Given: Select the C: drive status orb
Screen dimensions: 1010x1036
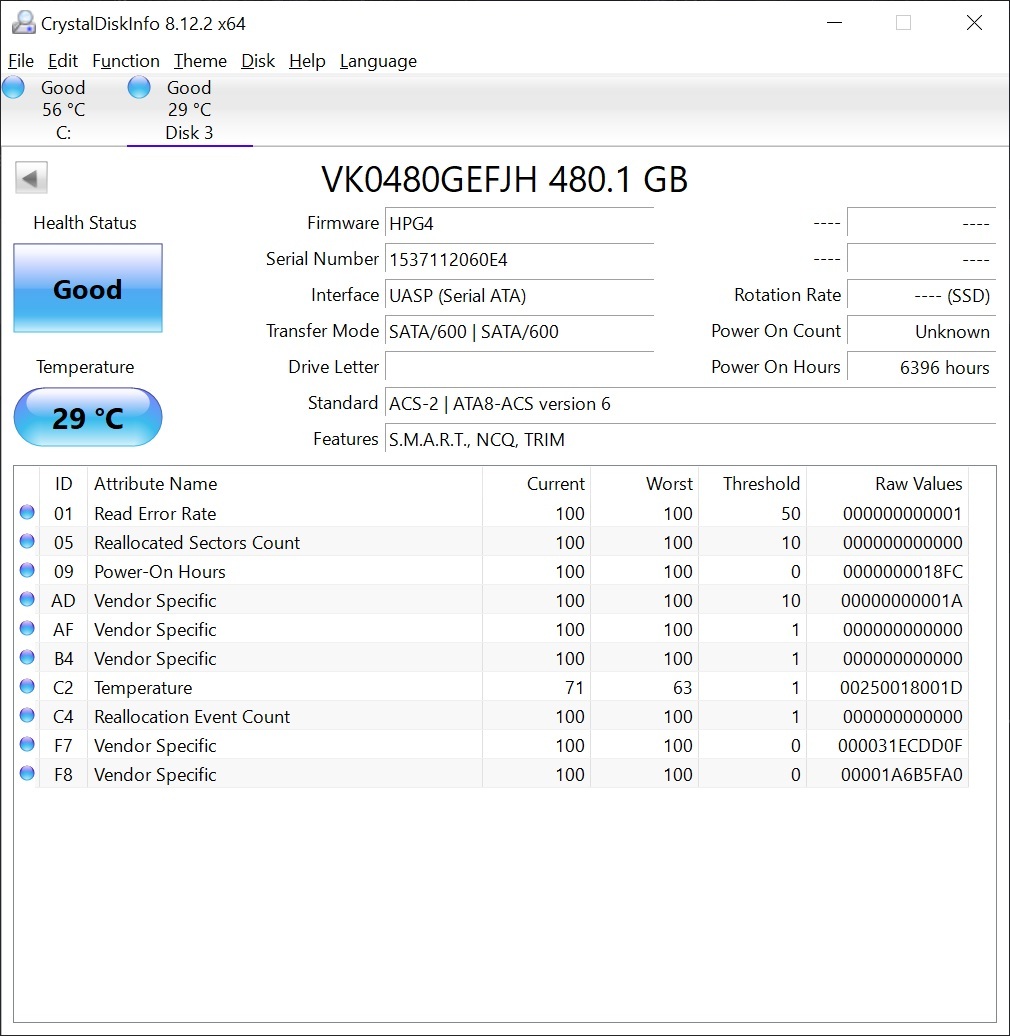Looking at the screenshot, I should coord(13,87).
